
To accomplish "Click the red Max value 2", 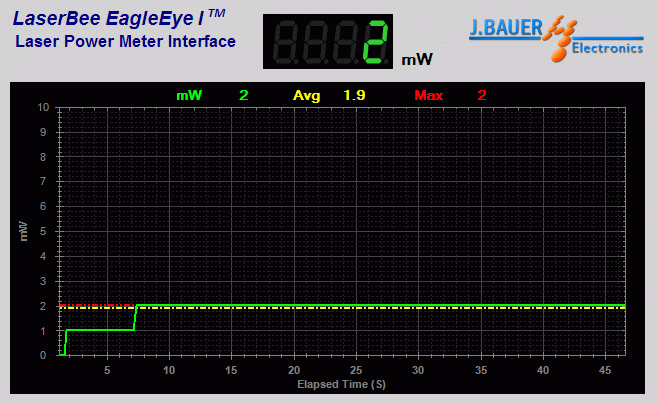I will (x=482, y=95).
